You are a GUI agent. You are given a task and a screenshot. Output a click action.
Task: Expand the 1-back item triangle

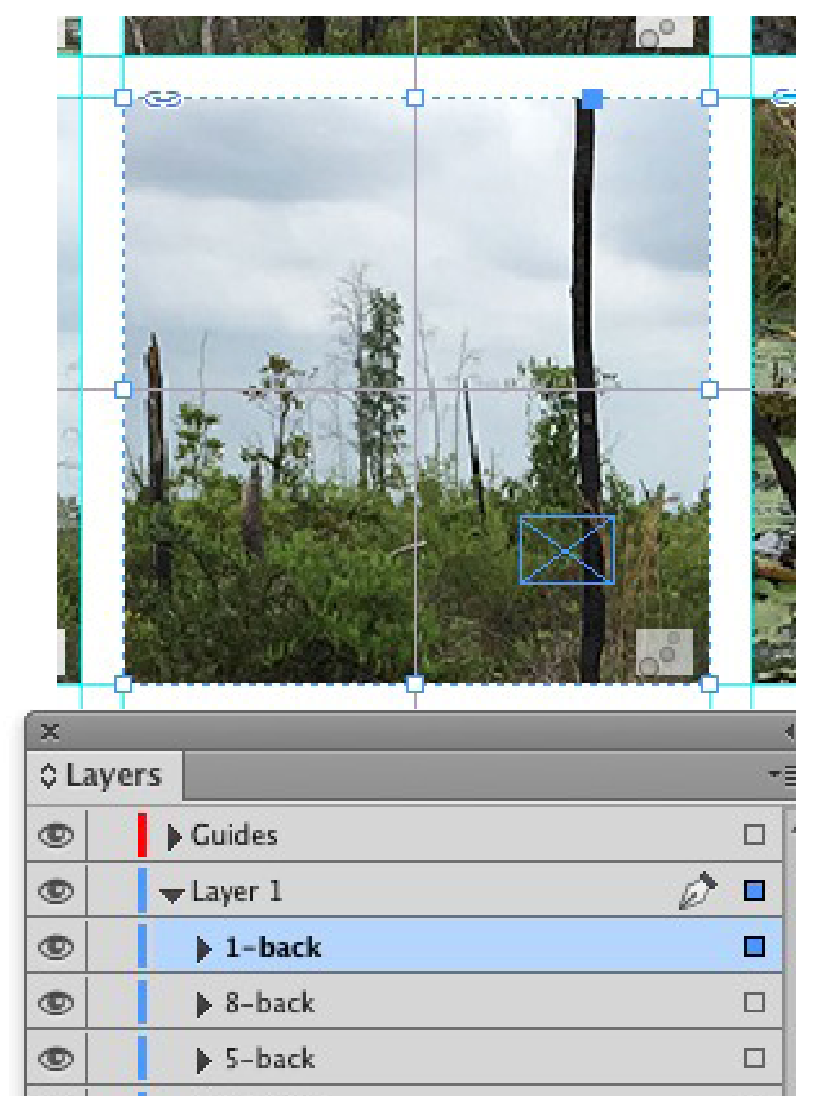pyautogui.click(x=204, y=948)
